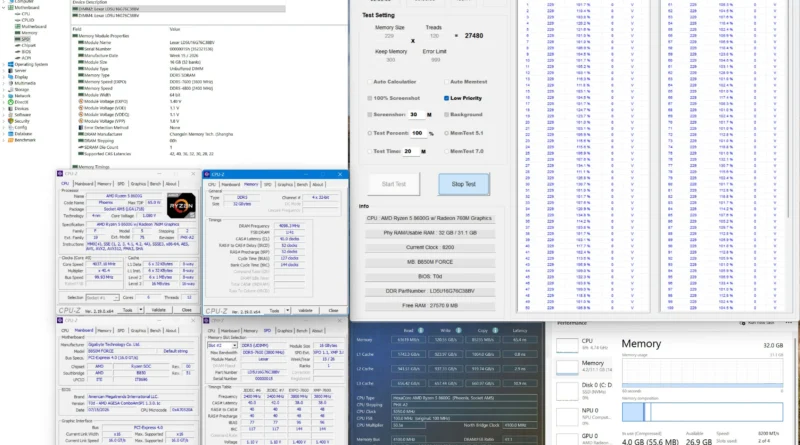Click the info icon next to Read
Screen dimensions: 800x445
pos(421,330)
